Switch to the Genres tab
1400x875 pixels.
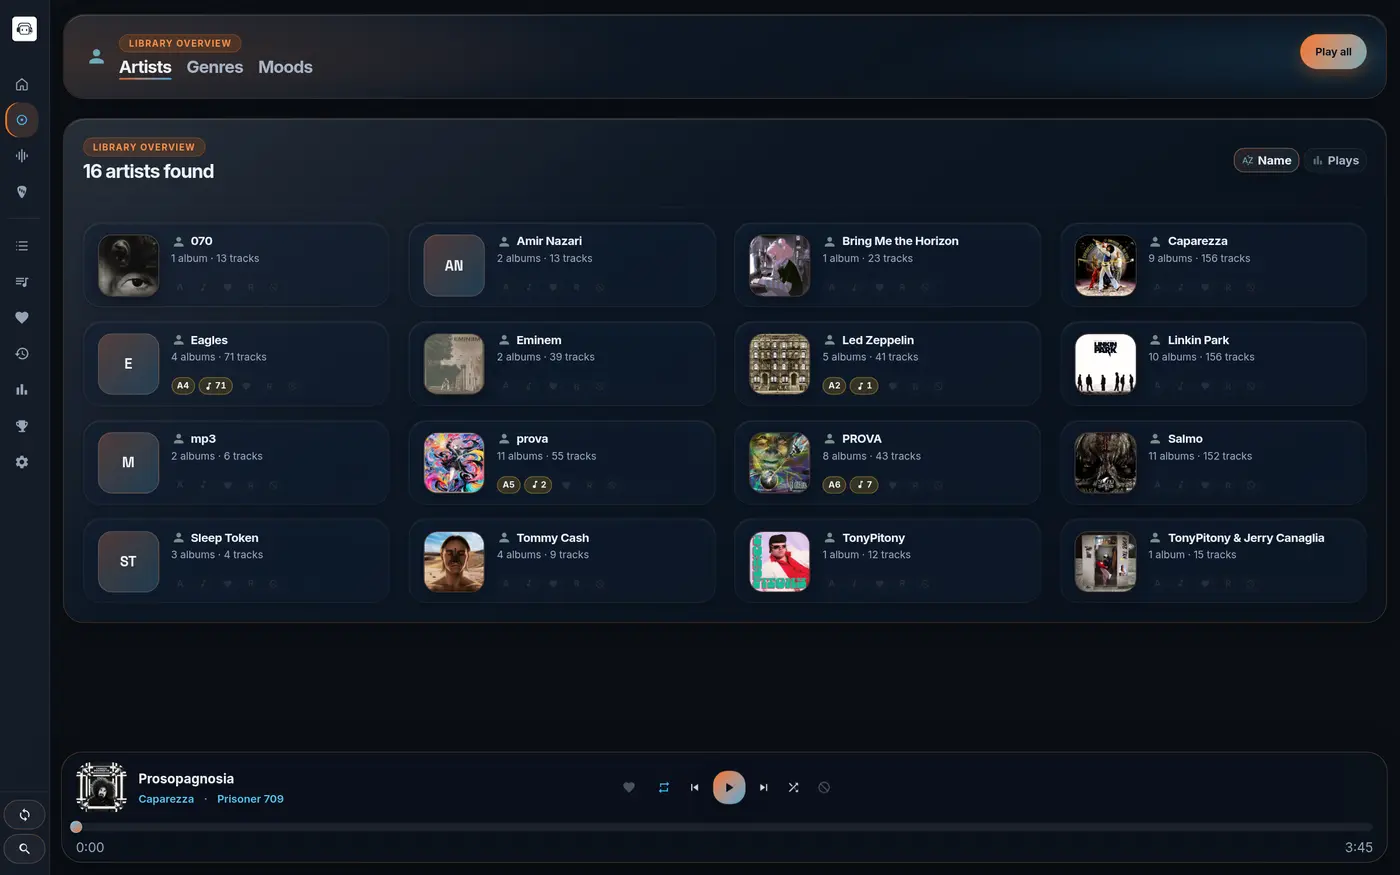pyautogui.click(x=215, y=67)
